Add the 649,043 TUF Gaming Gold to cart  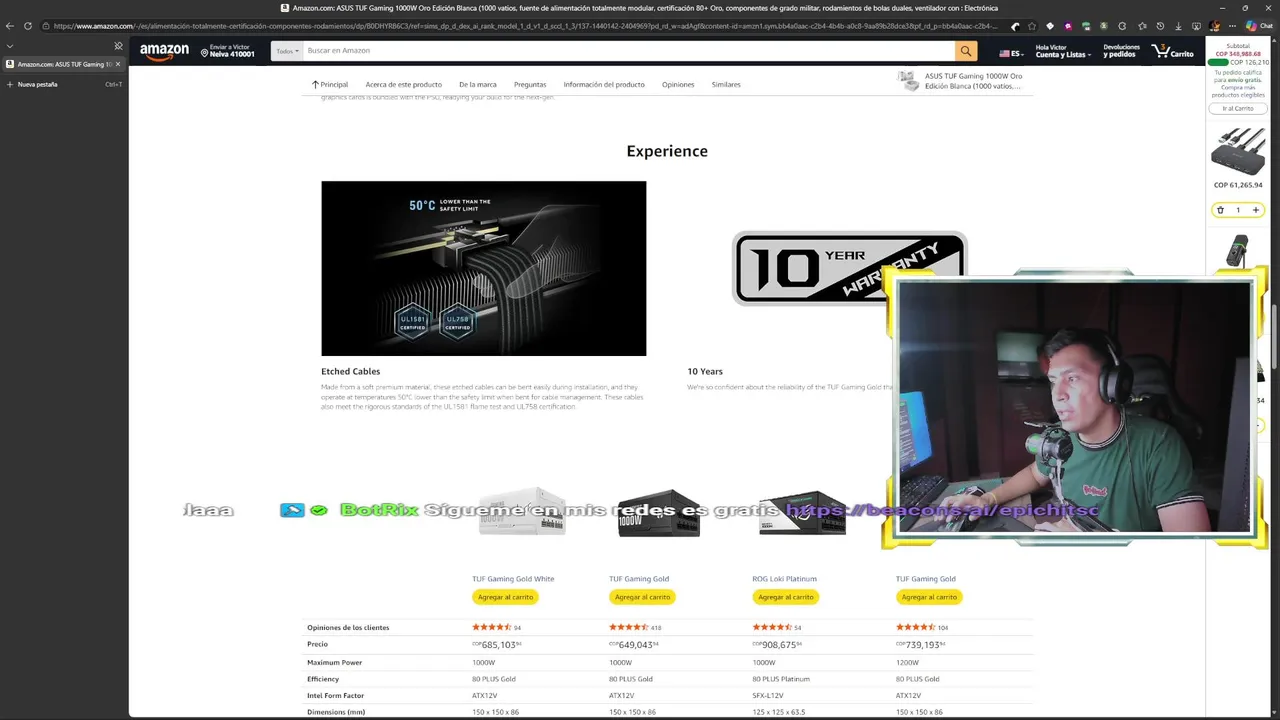point(642,597)
